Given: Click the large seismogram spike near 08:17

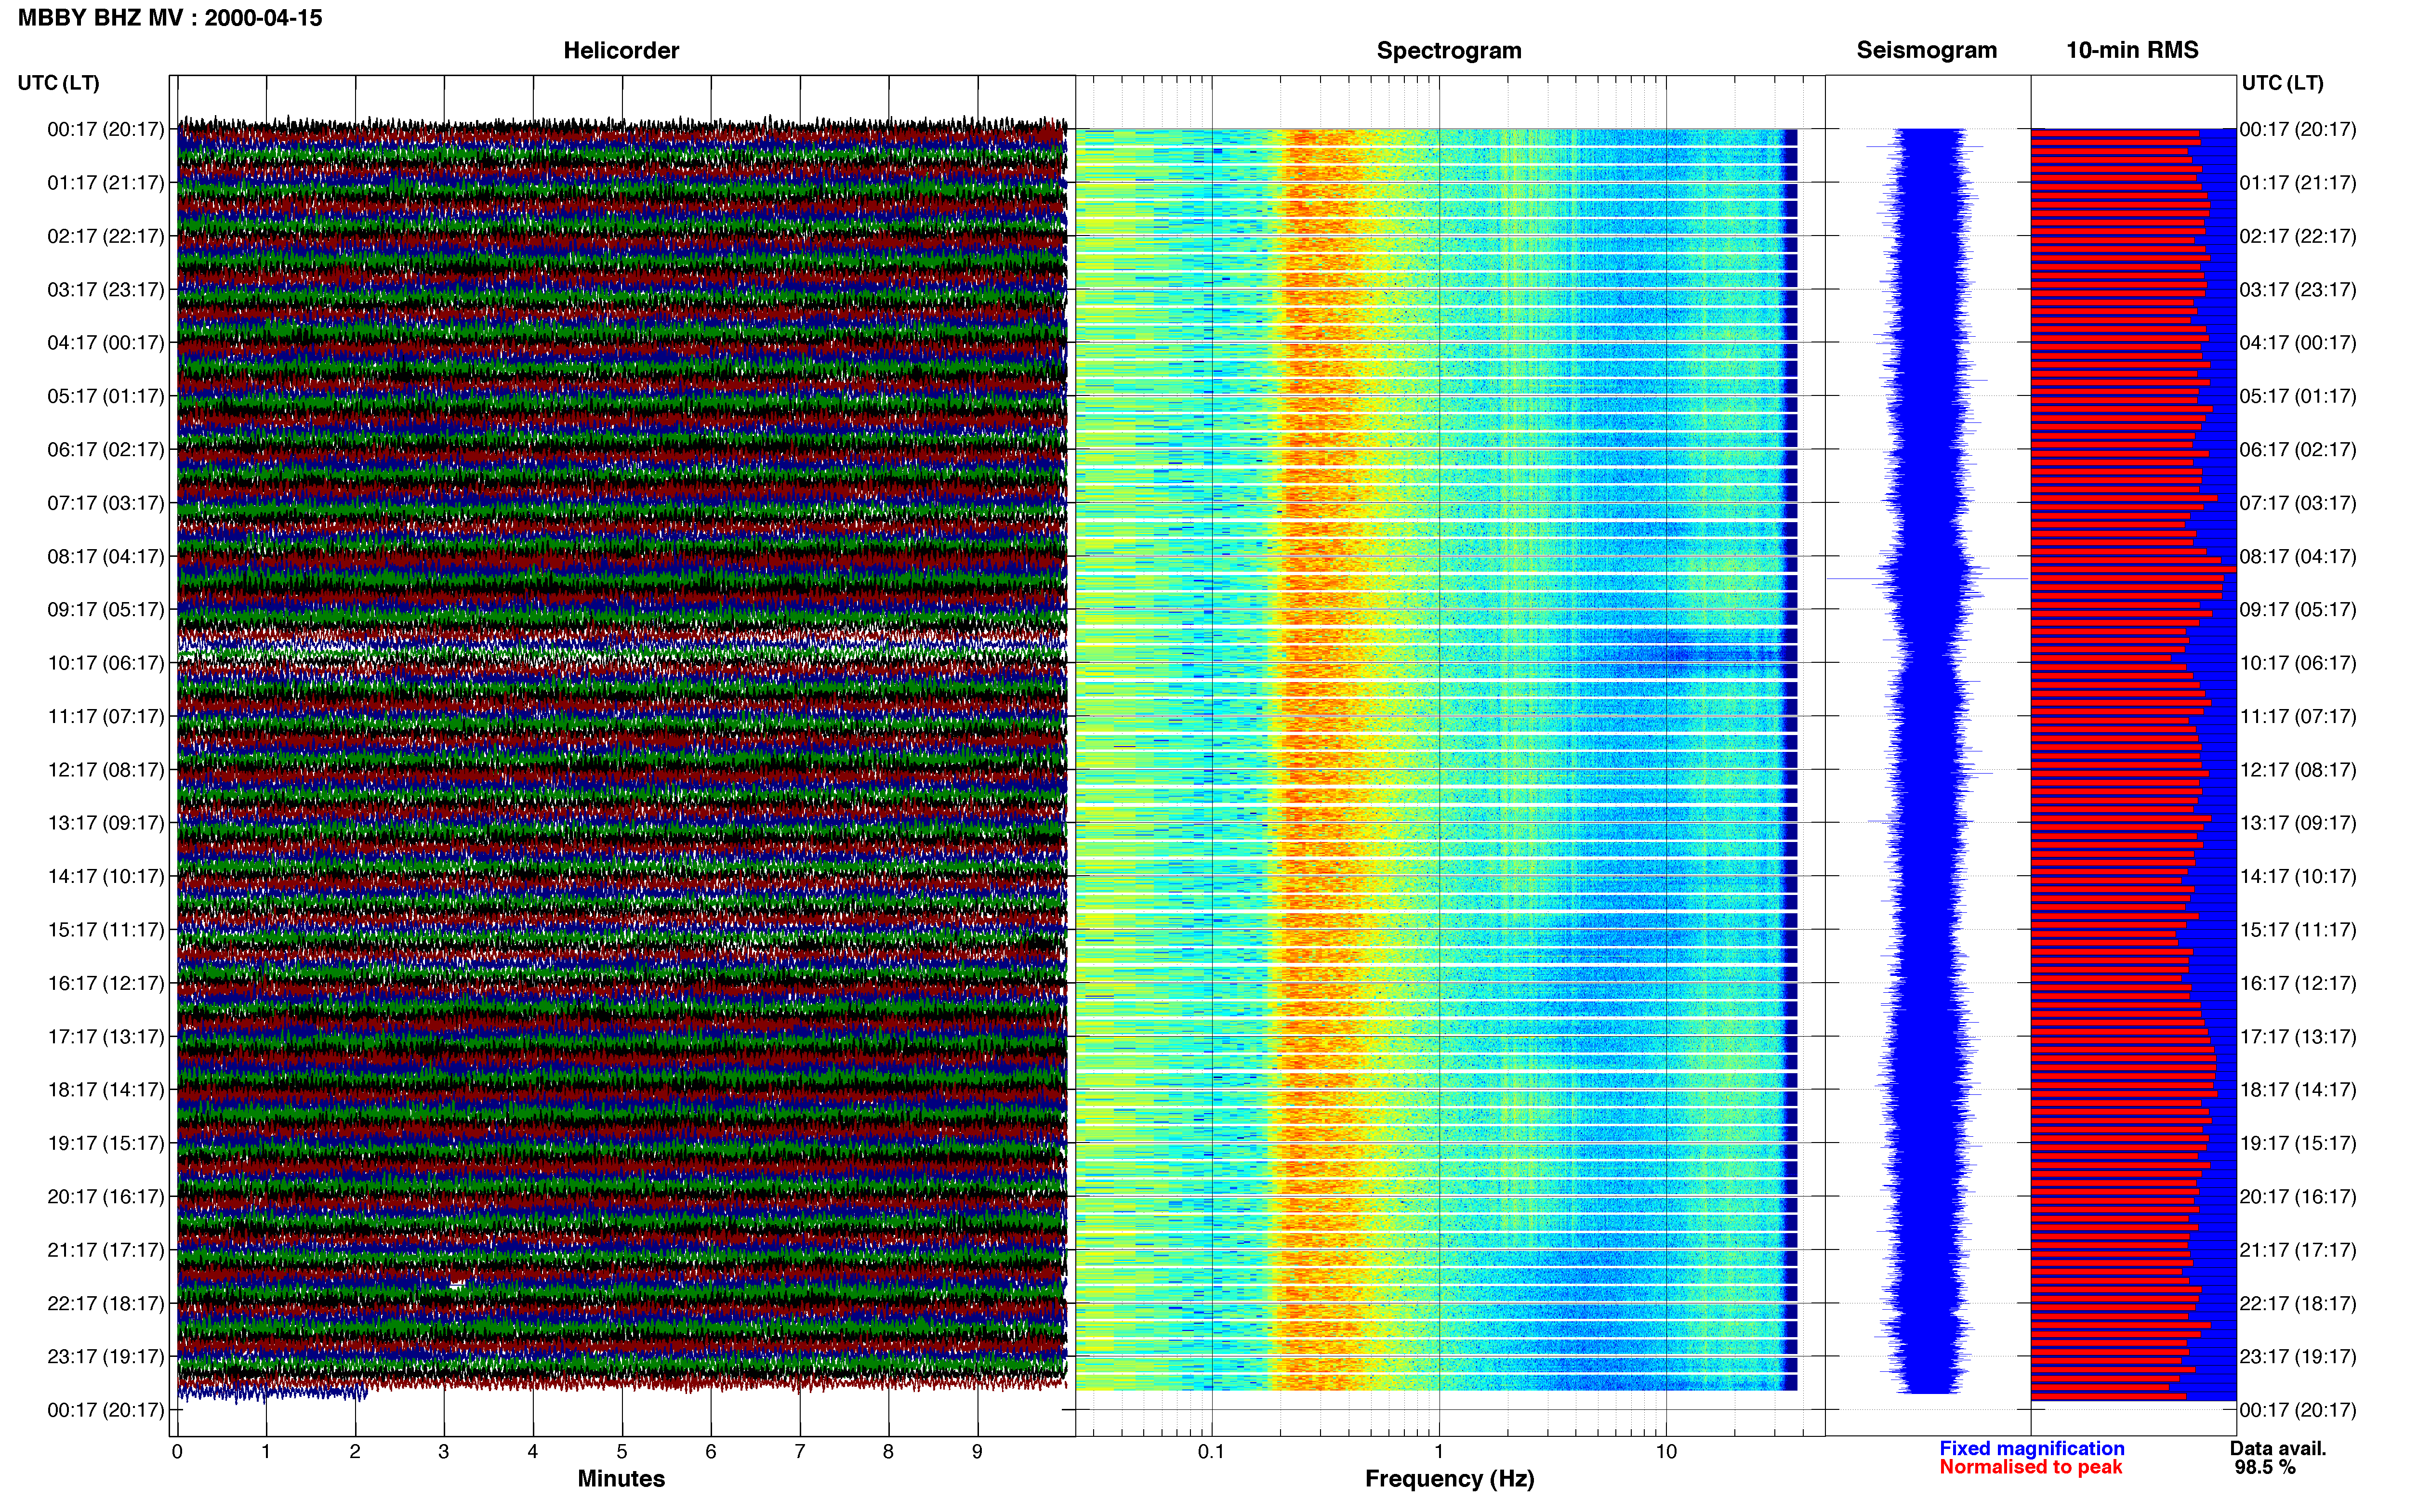Looking at the screenshot, I should pyautogui.click(x=1927, y=579).
